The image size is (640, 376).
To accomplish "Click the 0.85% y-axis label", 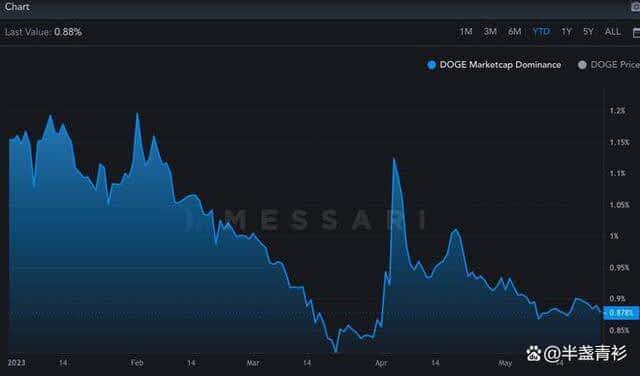I will pyautogui.click(x=620, y=330).
